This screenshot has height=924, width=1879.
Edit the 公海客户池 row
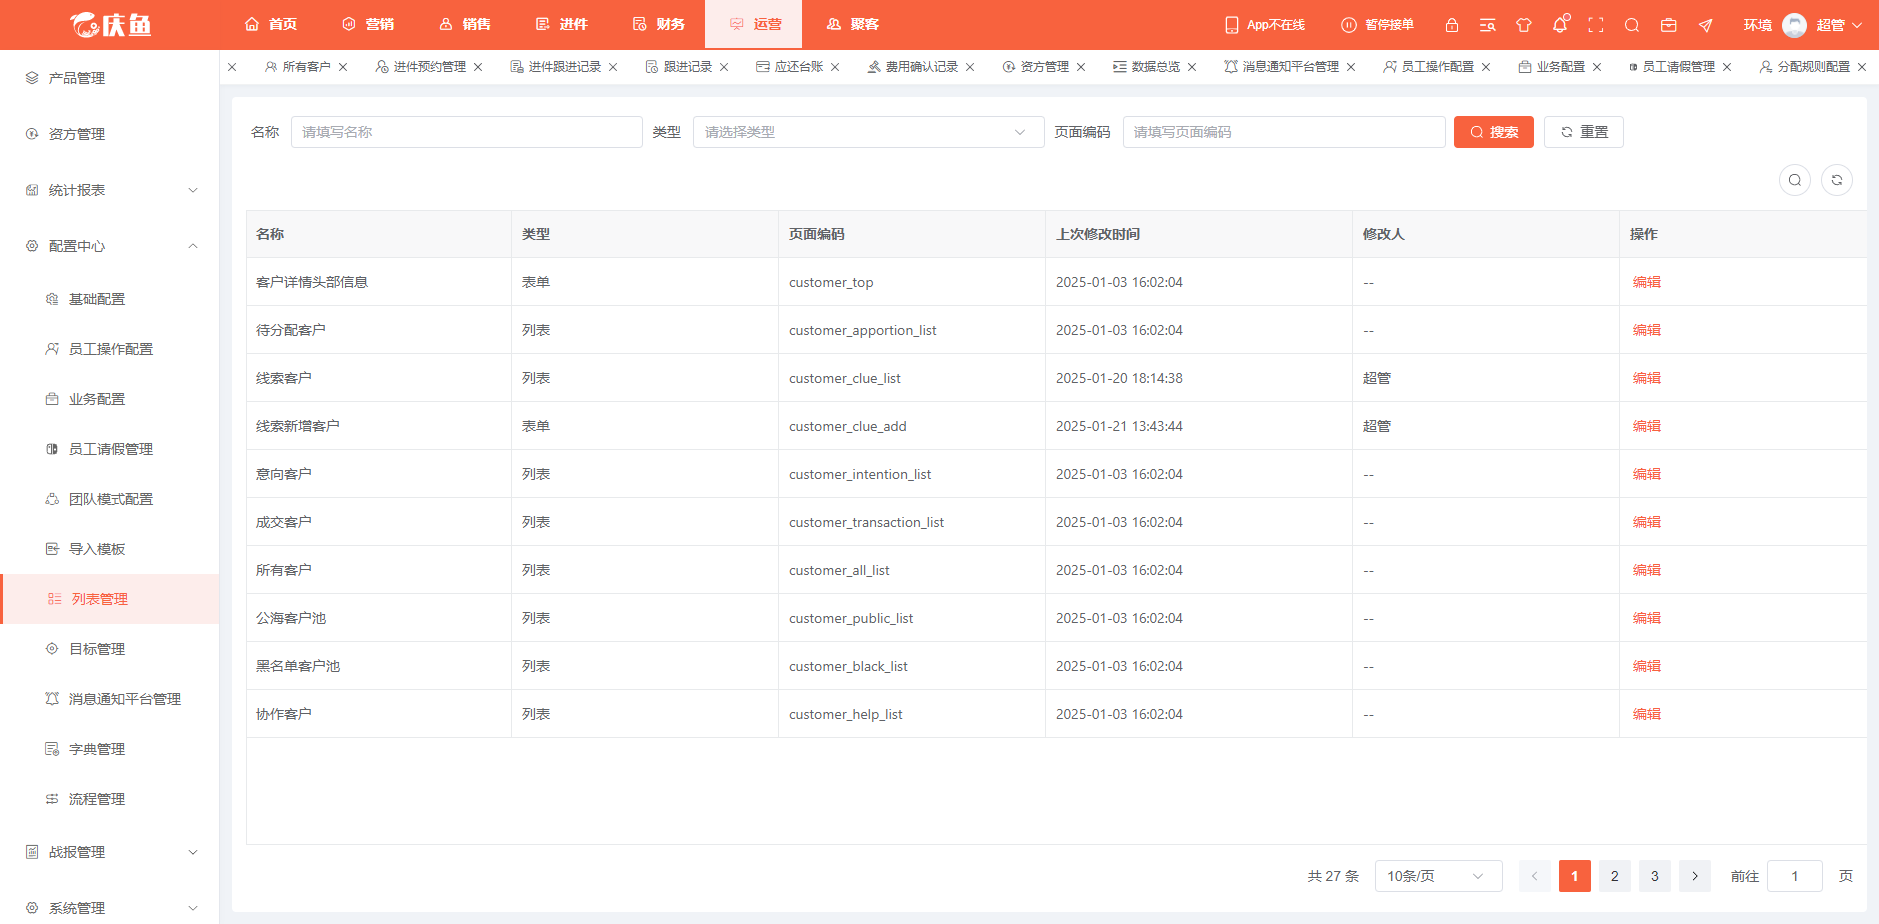coord(1647,618)
